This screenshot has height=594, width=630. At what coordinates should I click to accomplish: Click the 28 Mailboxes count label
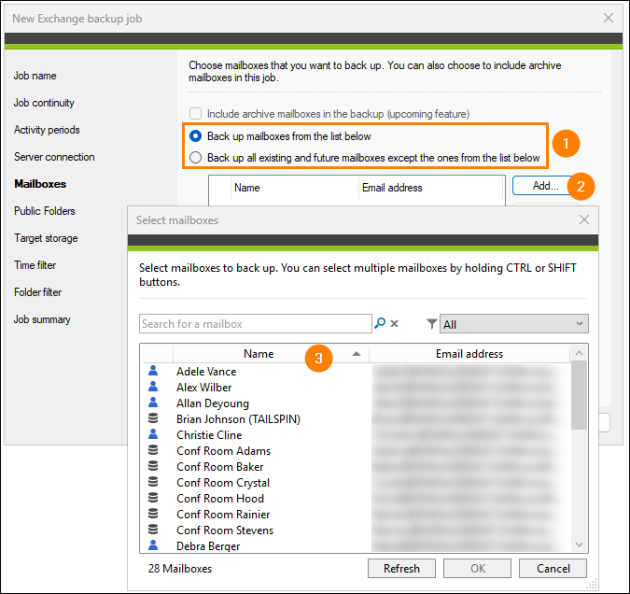pos(180,568)
